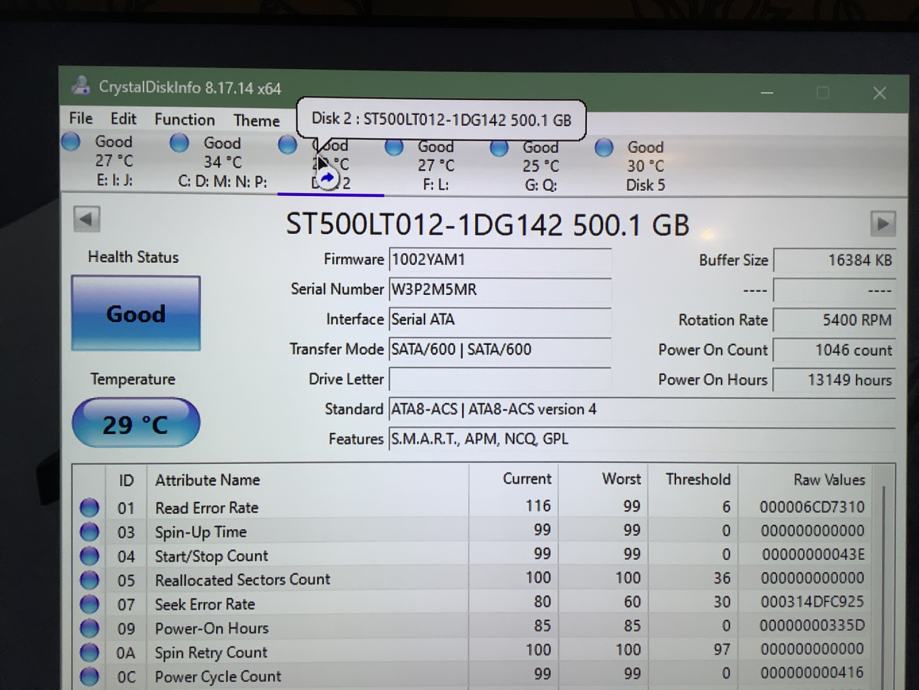Select the Spin-Up Time attribute row
Viewport: 919px width, 690px height.
(x=472, y=531)
